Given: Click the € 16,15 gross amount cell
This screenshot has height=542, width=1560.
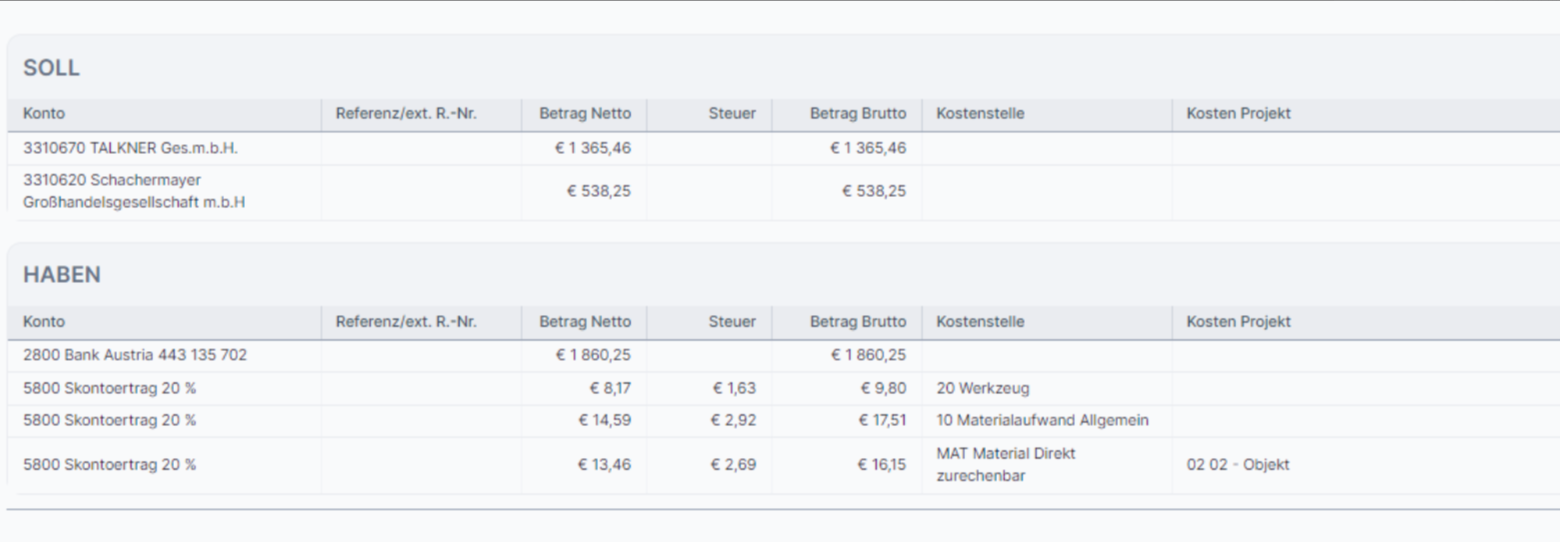Looking at the screenshot, I should [882, 465].
